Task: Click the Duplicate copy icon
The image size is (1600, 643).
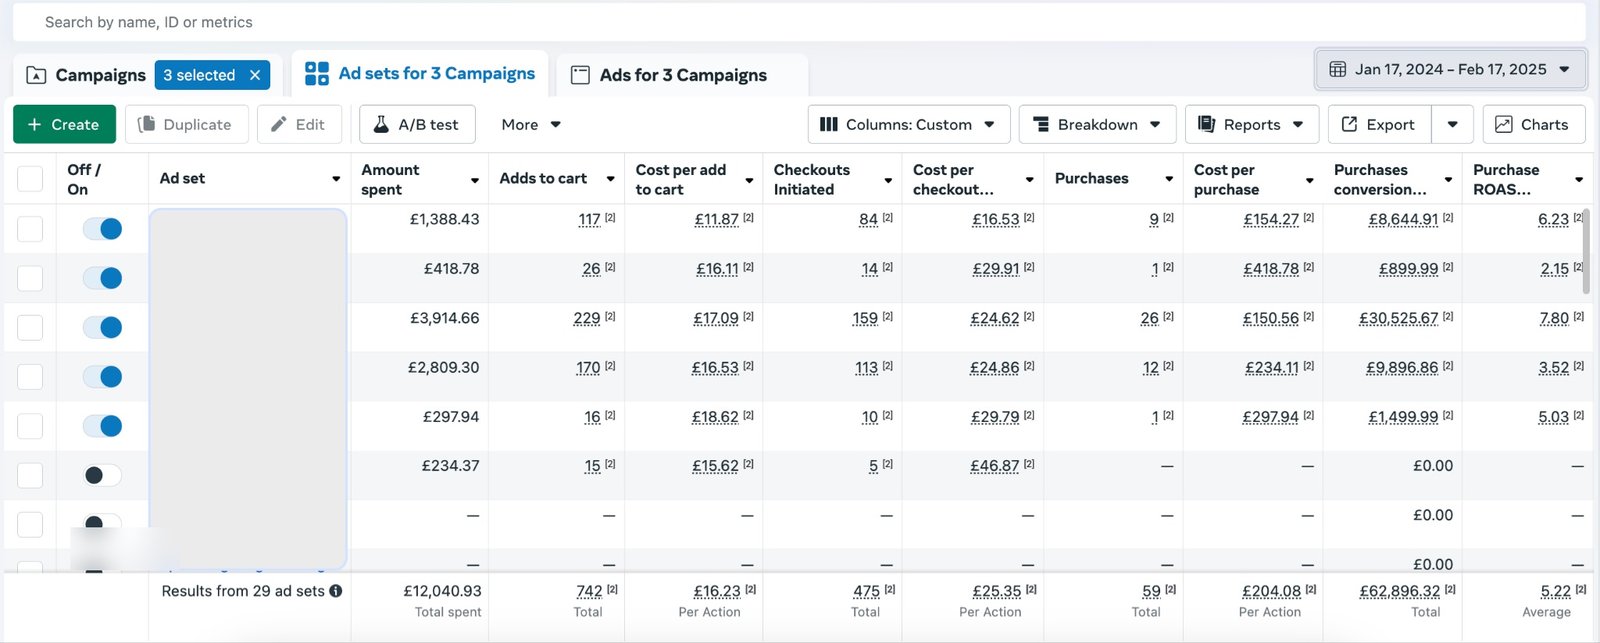Action: (146, 124)
